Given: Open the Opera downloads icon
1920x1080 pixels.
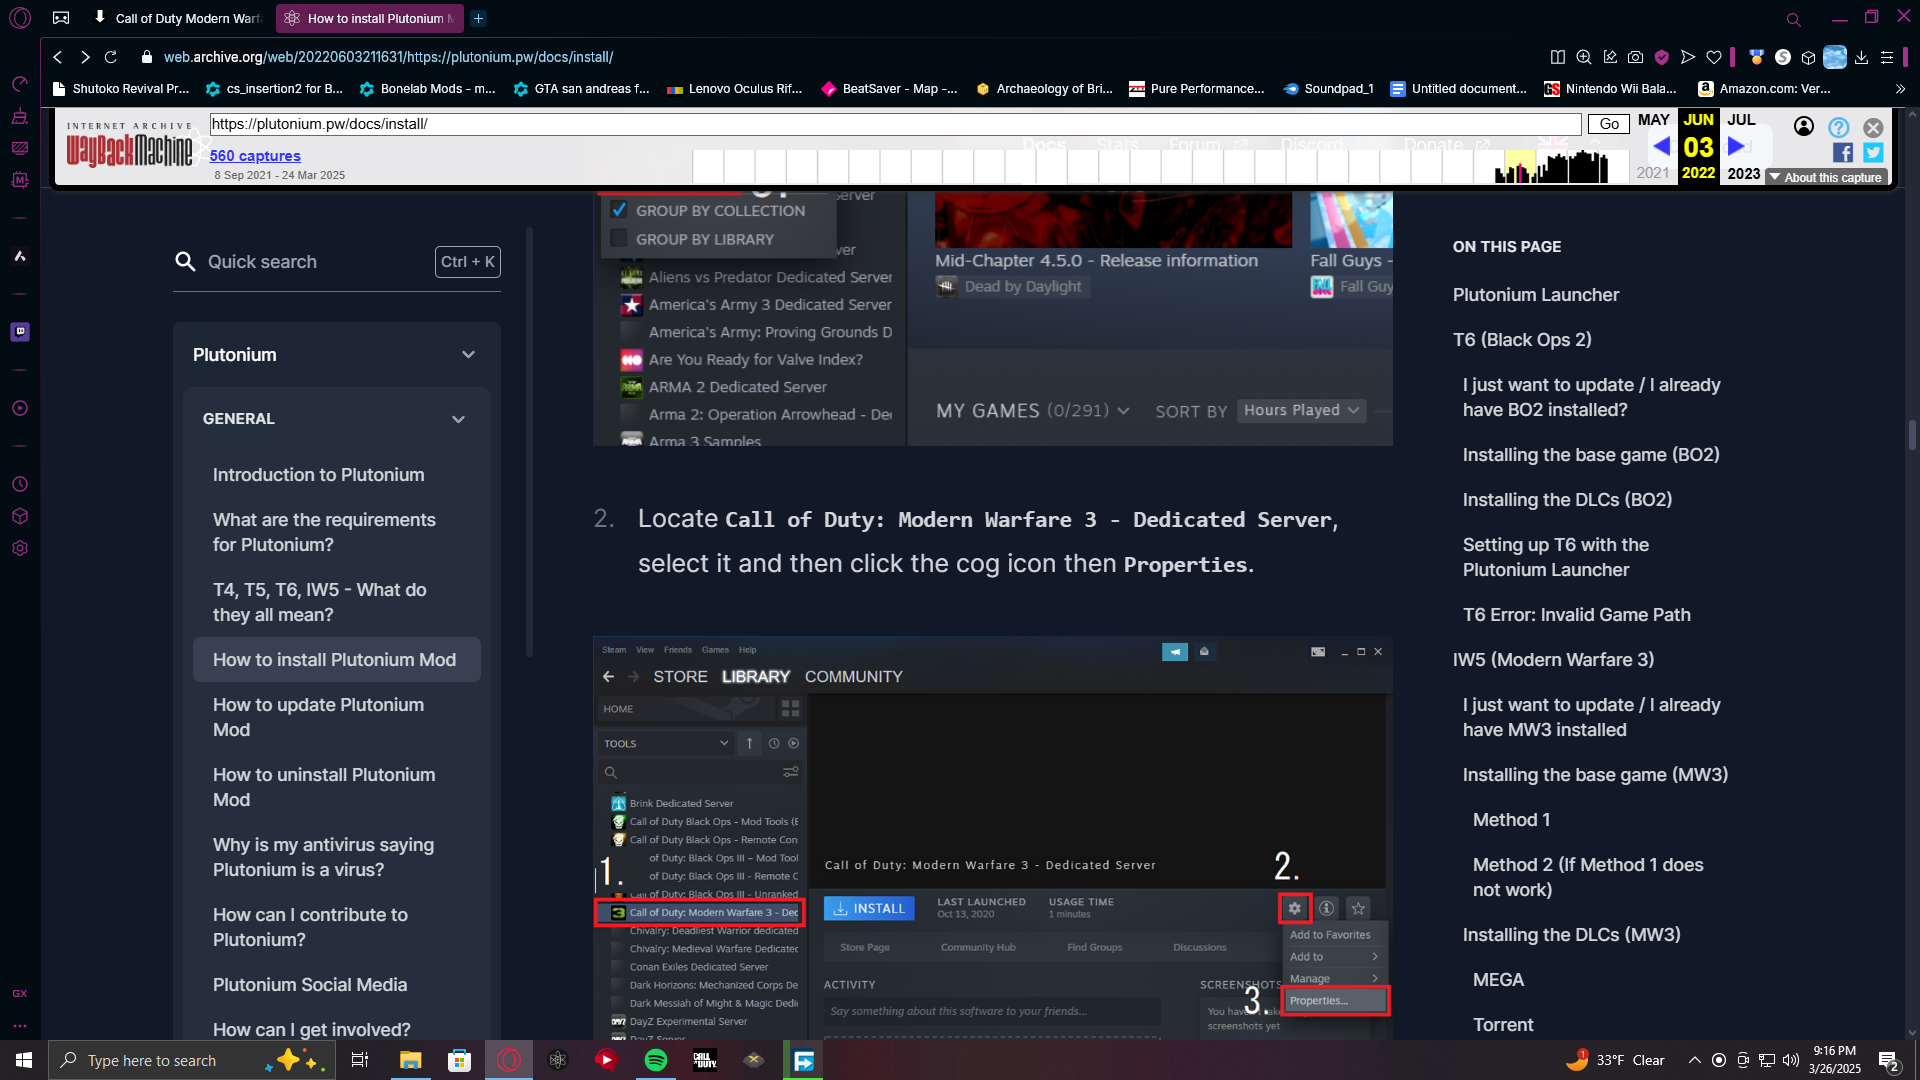Looking at the screenshot, I should (1861, 57).
